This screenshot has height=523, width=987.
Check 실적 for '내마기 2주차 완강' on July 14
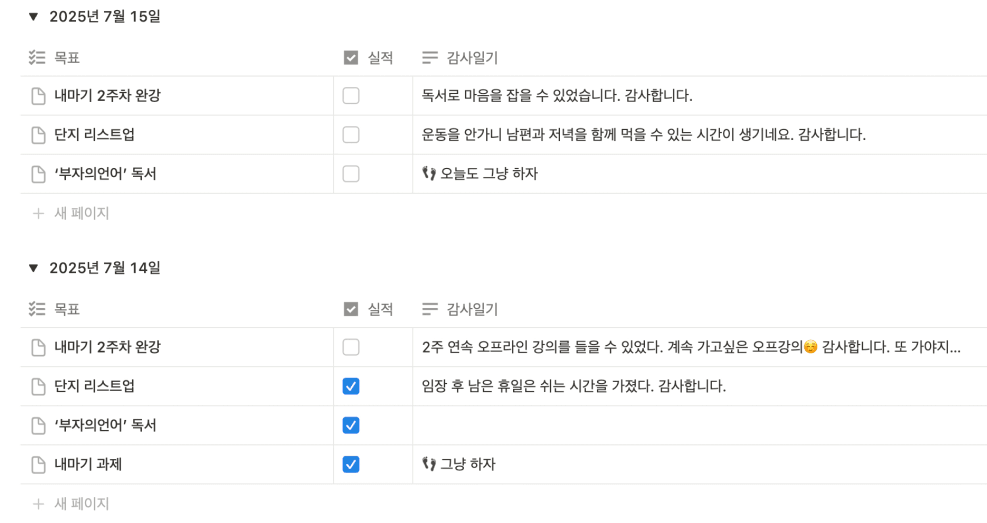[351, 347]
